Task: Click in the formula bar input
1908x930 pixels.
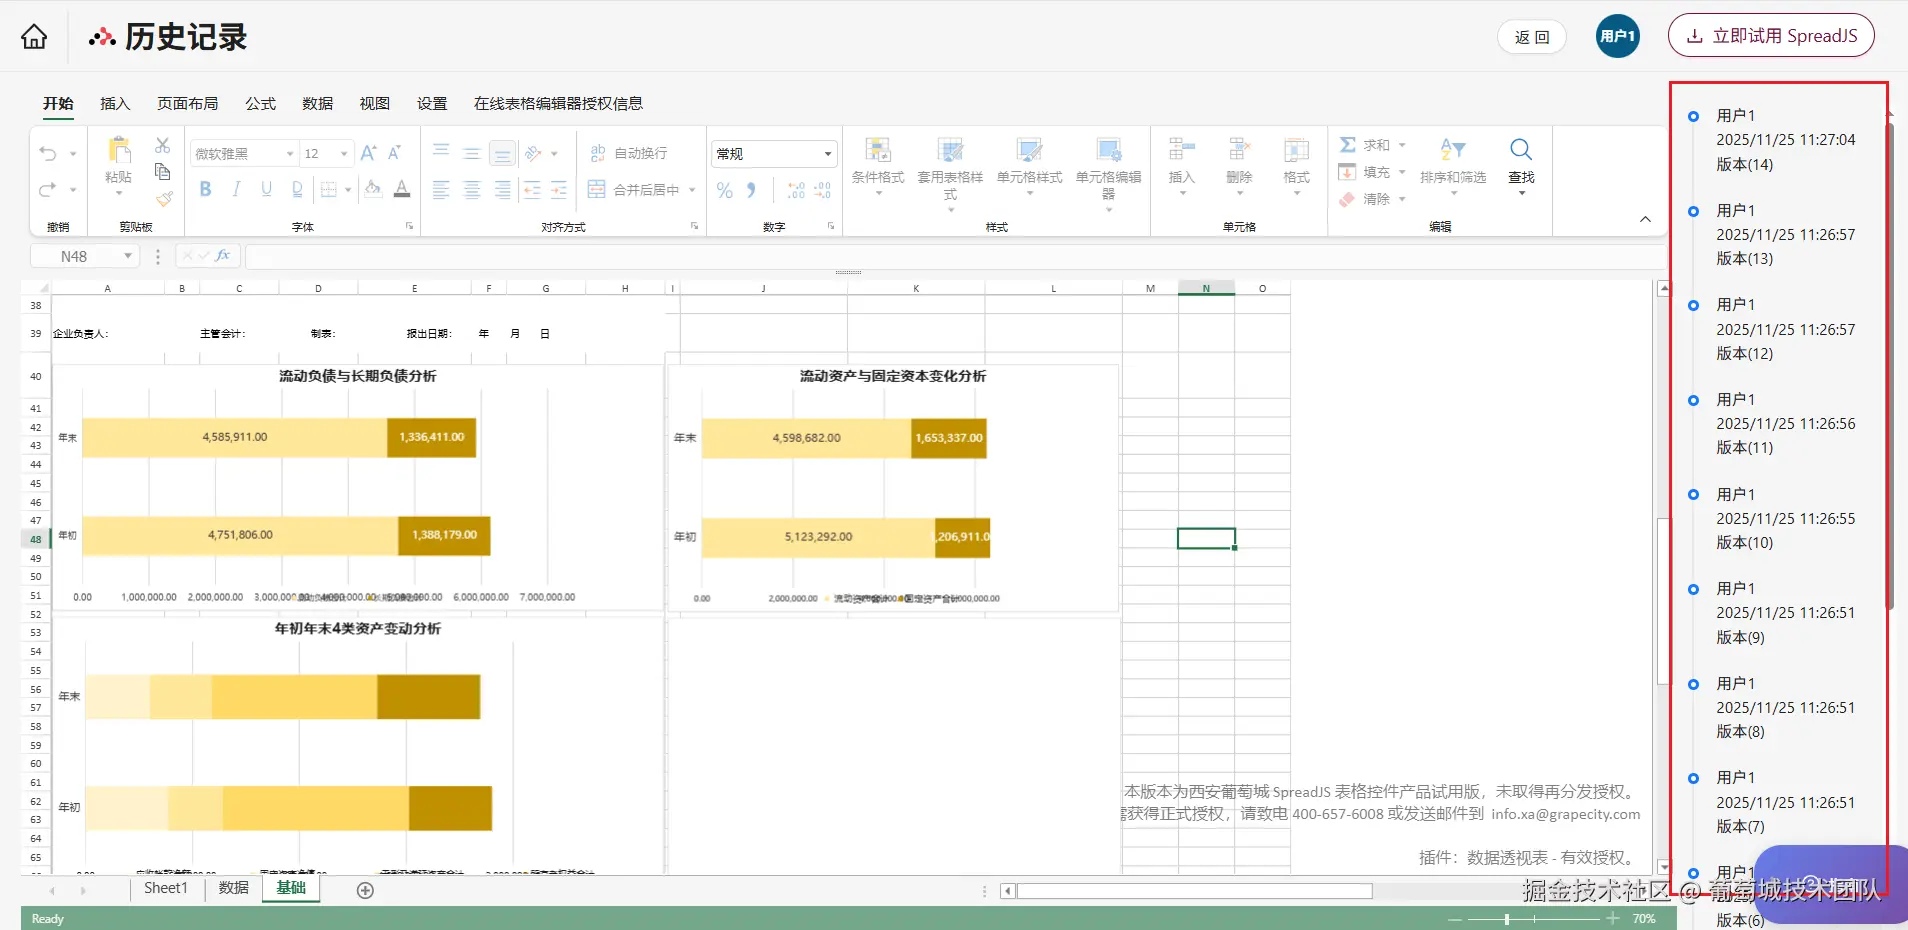Action: point(955,256)
